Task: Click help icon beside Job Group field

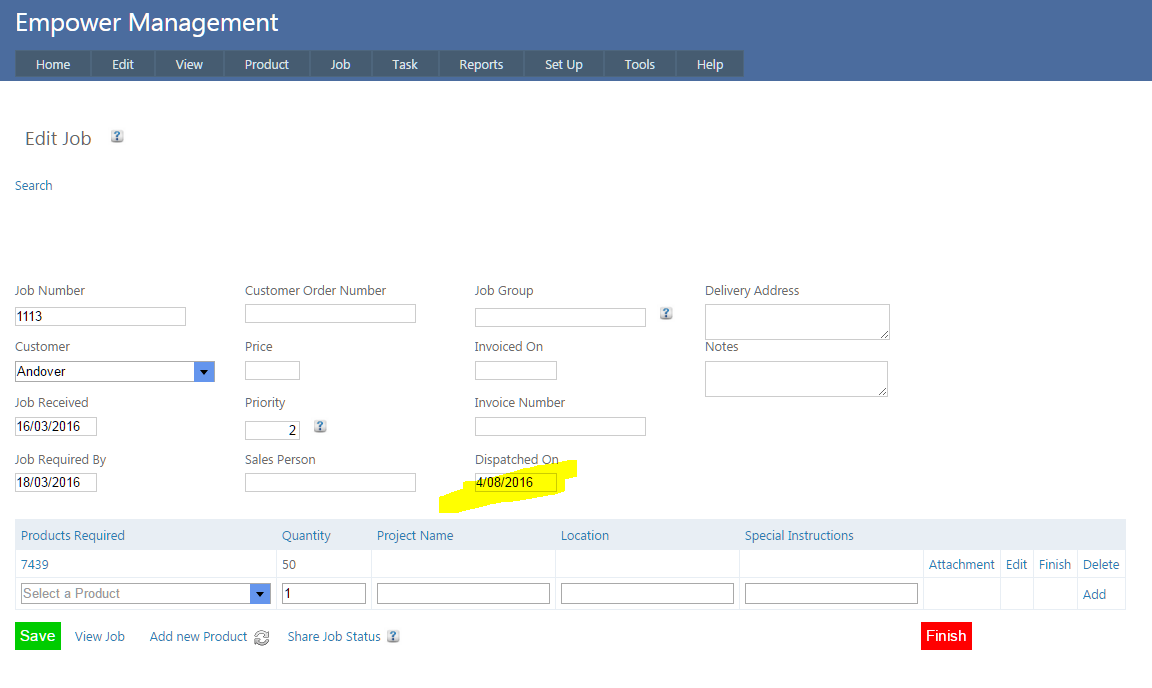Action: pyautogui.click(x=666, y=313)
